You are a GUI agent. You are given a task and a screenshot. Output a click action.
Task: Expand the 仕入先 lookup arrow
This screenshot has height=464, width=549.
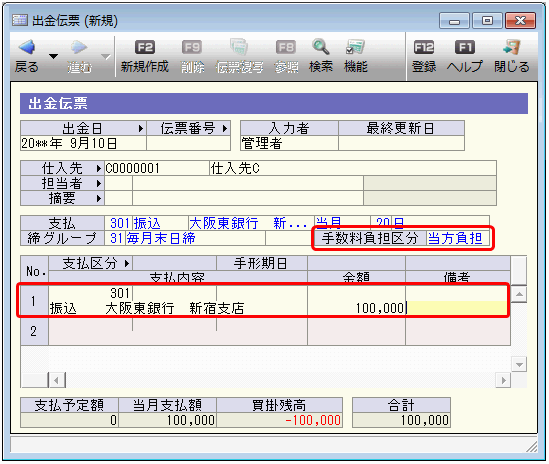coord(99,168)
